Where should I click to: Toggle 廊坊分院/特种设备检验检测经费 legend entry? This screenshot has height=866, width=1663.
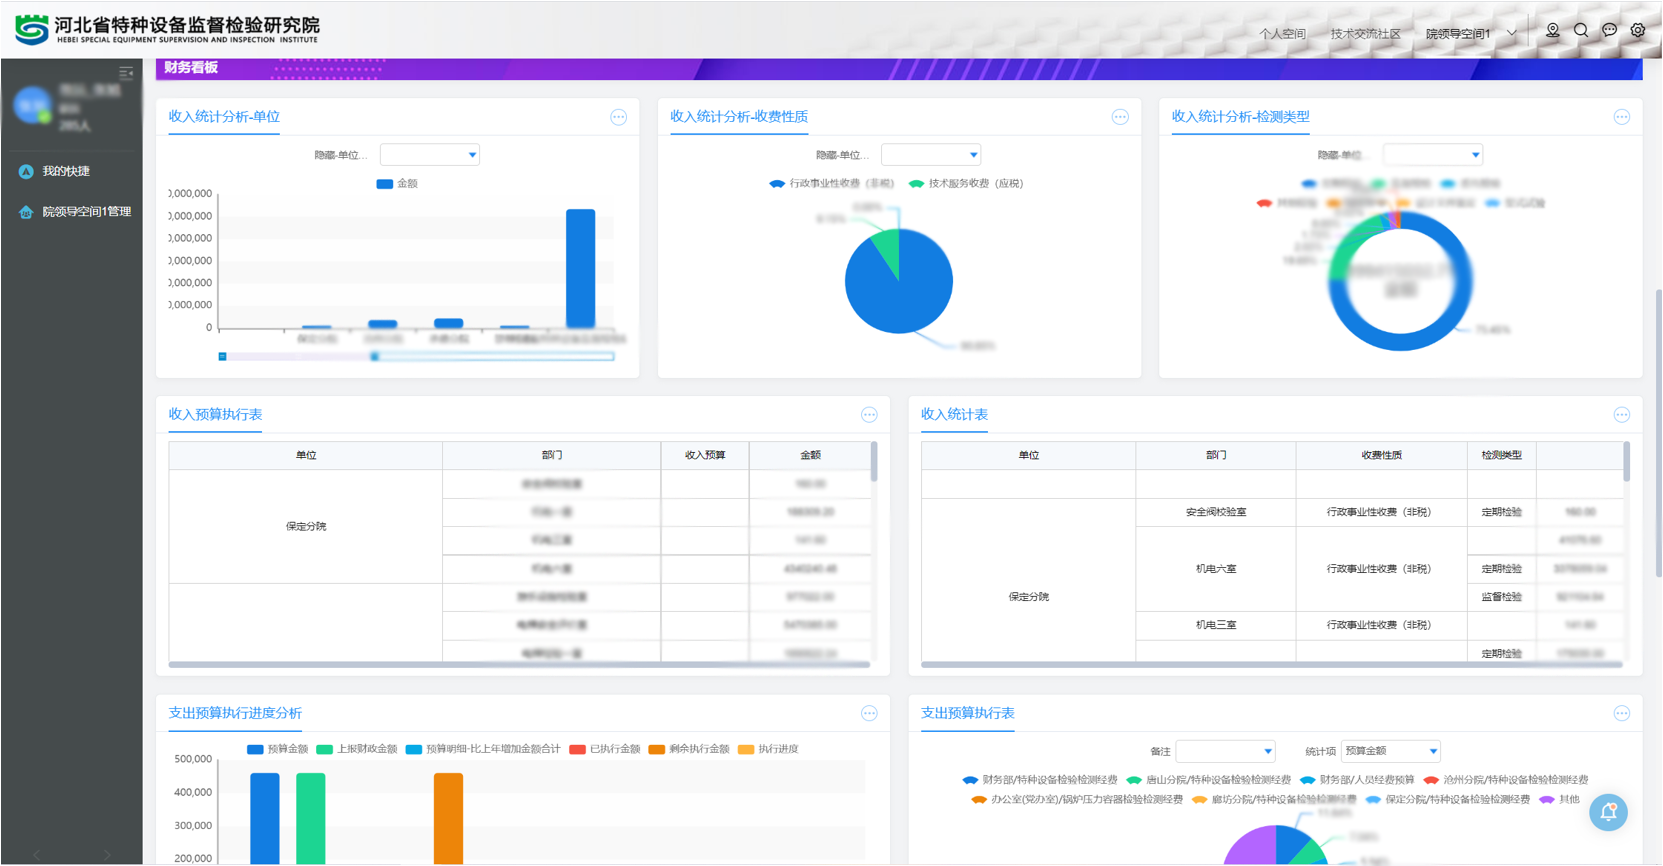[1274, 800]
